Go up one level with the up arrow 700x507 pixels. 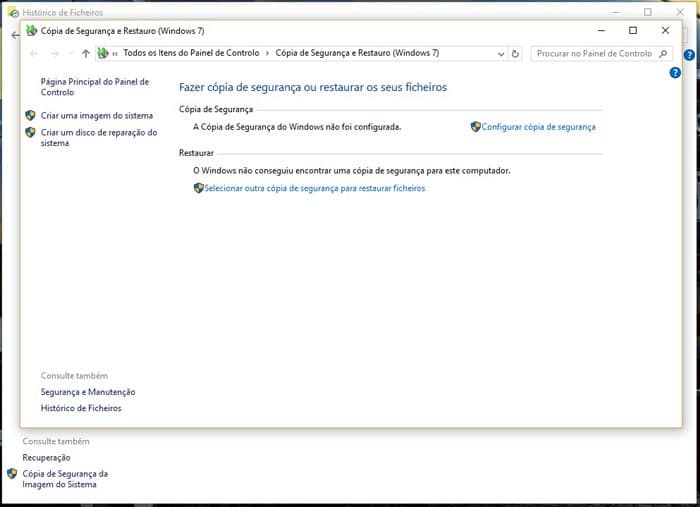[x=86, y=54]
